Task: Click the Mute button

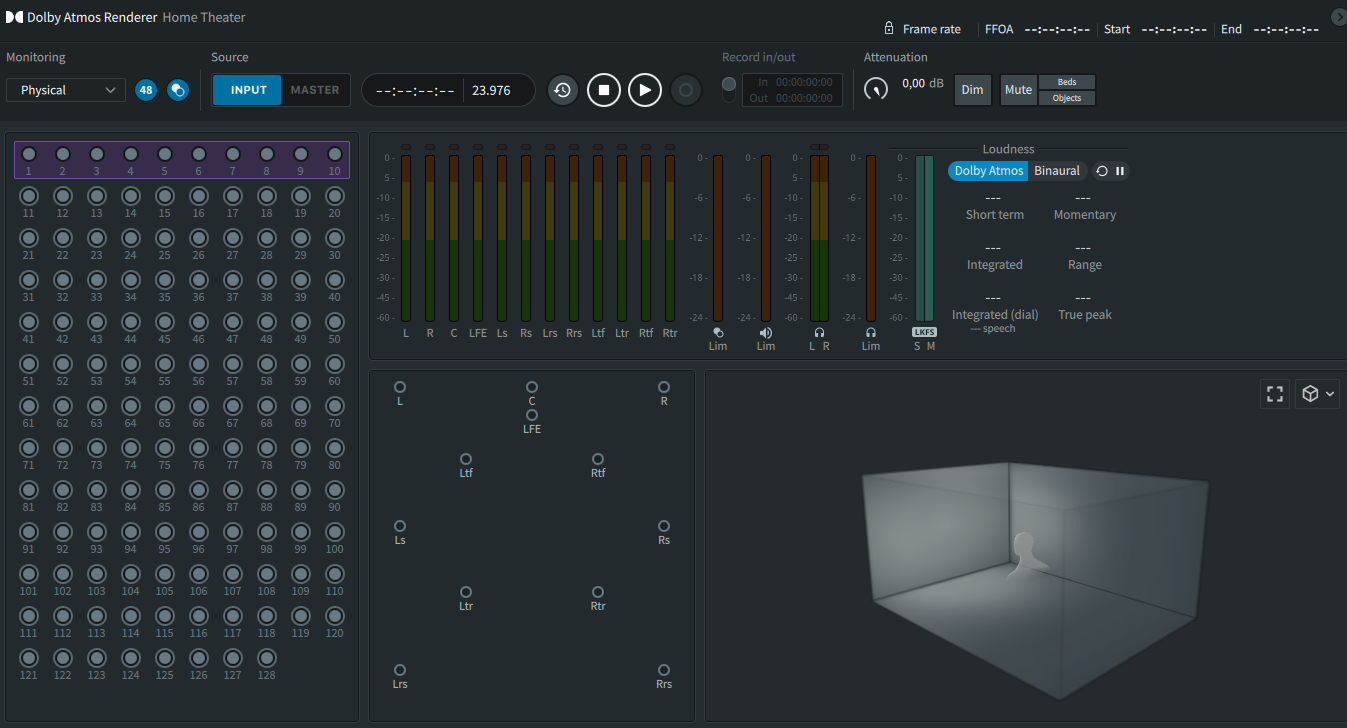Action: pyautogui.click(x=1018, y=90)
